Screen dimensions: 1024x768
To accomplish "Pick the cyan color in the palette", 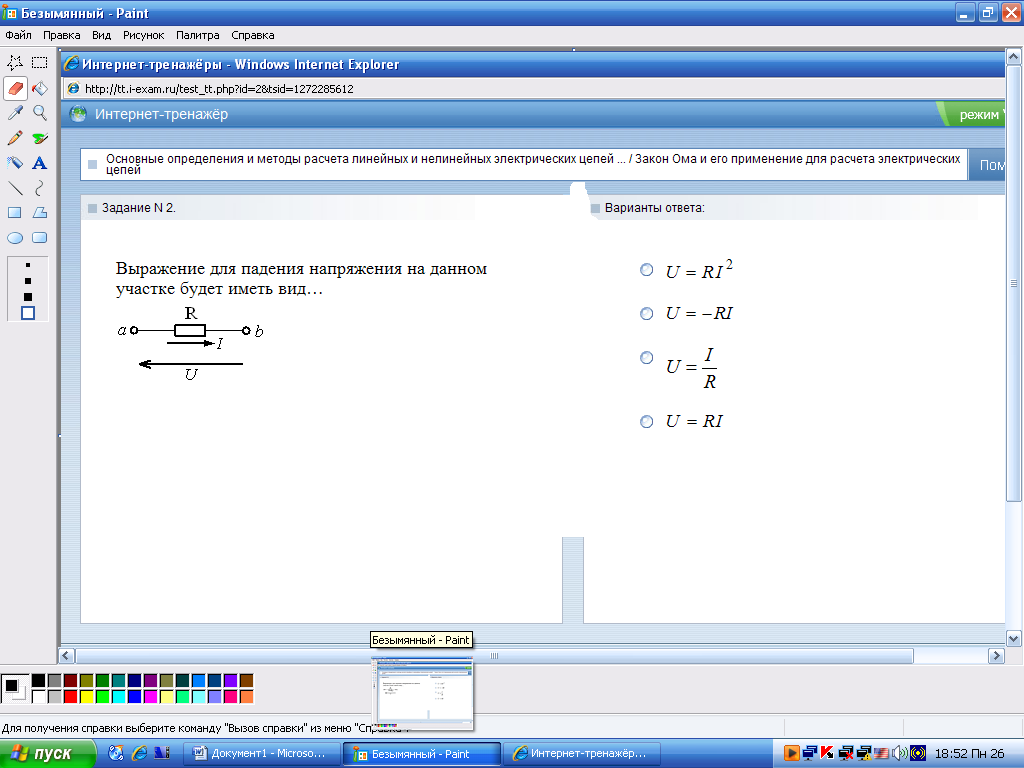I will pyautogui.click(x=119, y=697).
